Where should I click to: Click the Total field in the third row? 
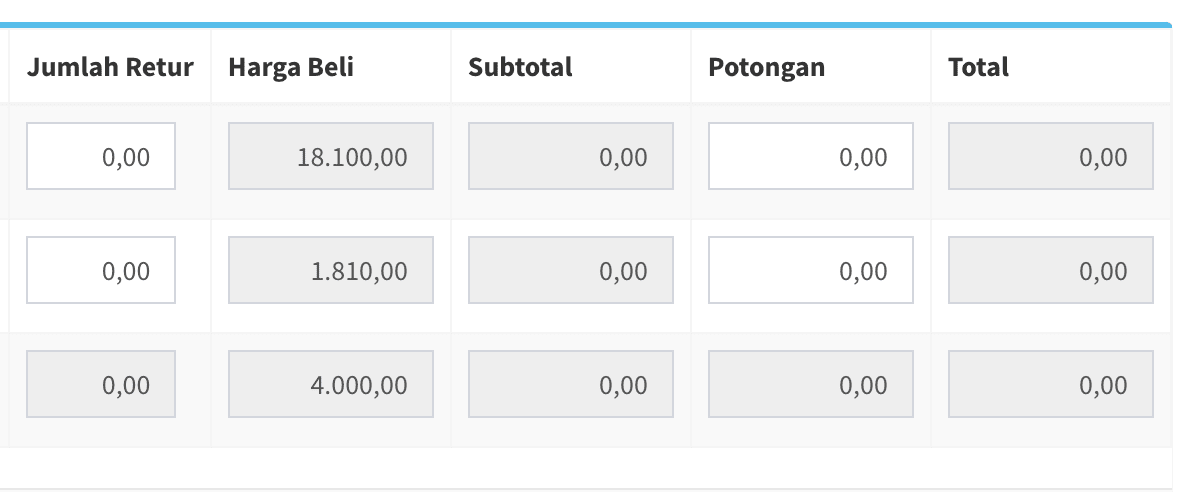(x=1051, y=384)
